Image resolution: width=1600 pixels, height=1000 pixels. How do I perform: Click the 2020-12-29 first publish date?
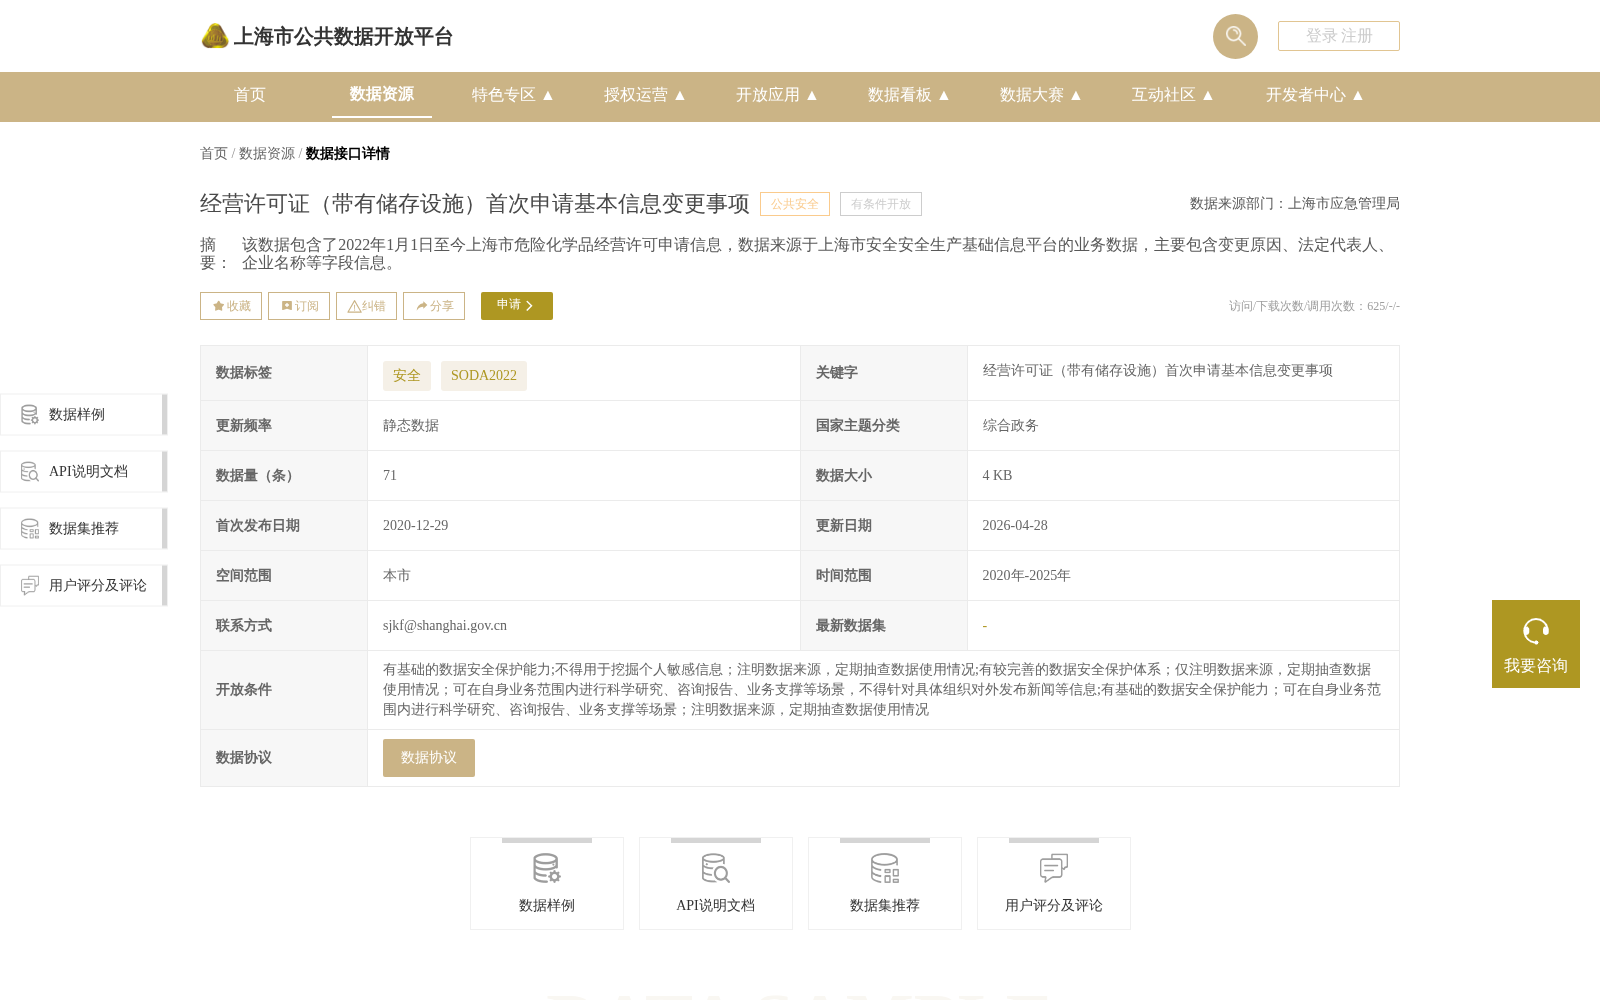point(416,526)
